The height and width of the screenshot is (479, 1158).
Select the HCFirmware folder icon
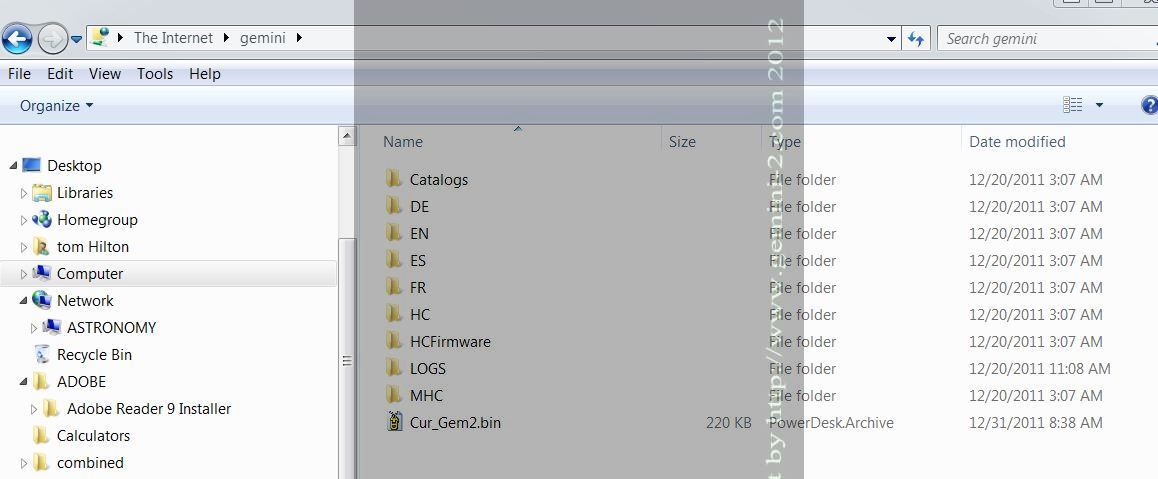pyautogui.click(x=393, y=342)
